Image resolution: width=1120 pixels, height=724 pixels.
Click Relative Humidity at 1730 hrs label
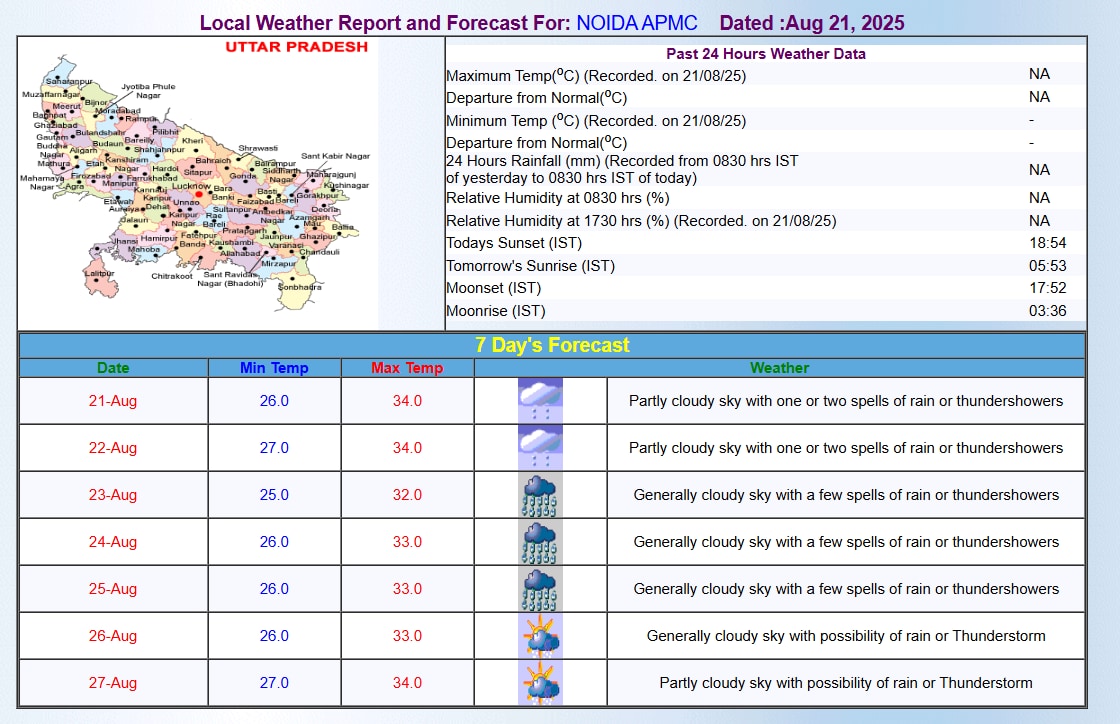(x=641, y=221)
